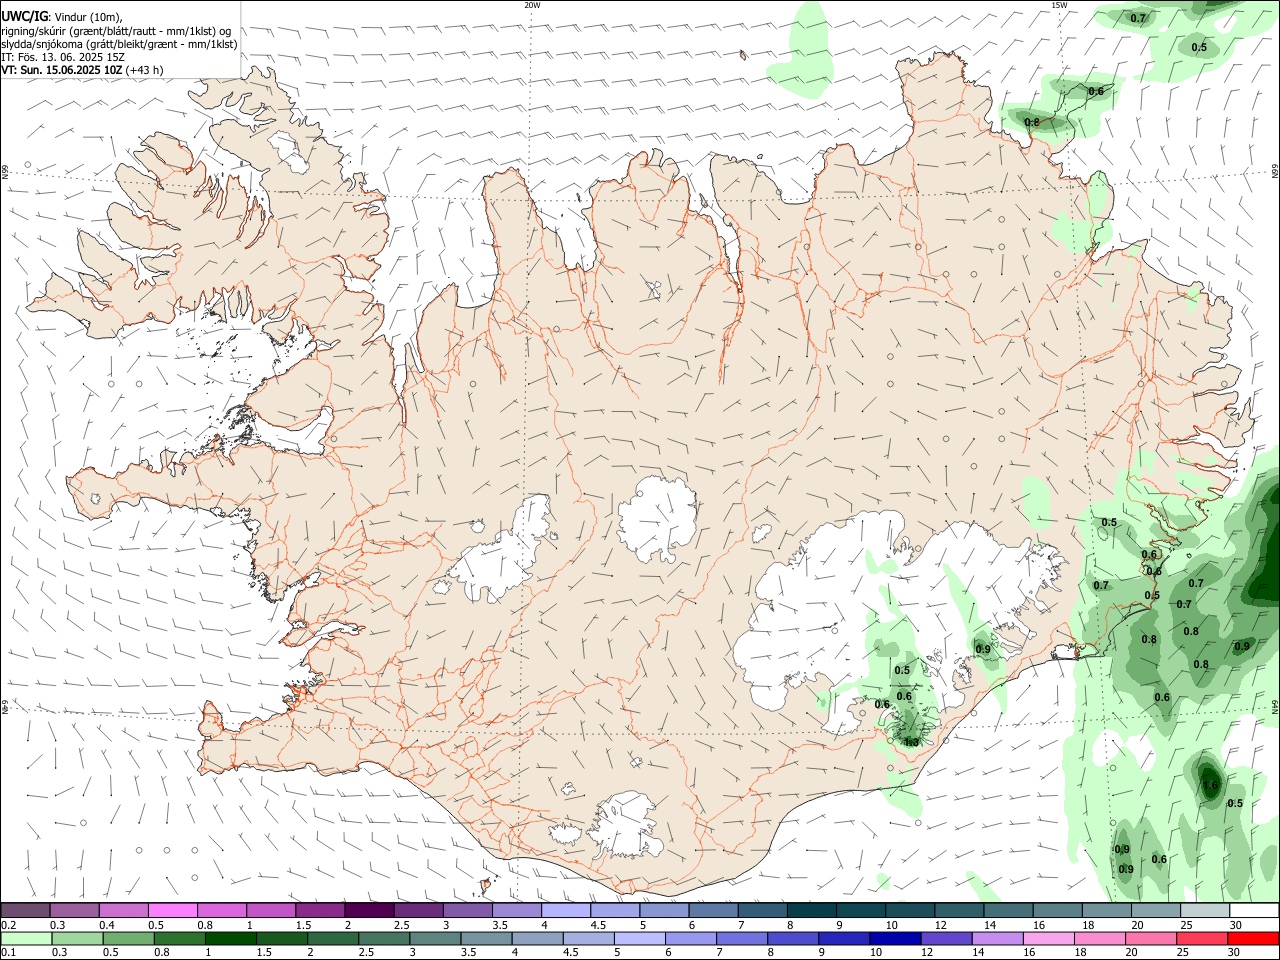This screenshot has width=1280, height=960.
Task: Pick the deep blue 10 swatch in lower legend
Action: coord(896,939)
